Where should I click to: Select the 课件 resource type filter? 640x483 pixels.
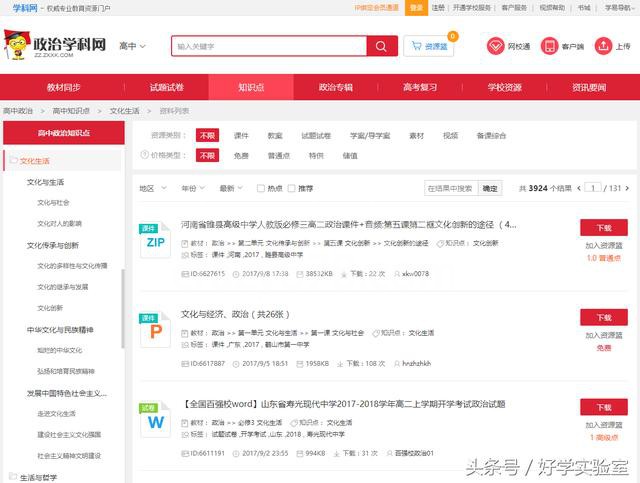241,135
